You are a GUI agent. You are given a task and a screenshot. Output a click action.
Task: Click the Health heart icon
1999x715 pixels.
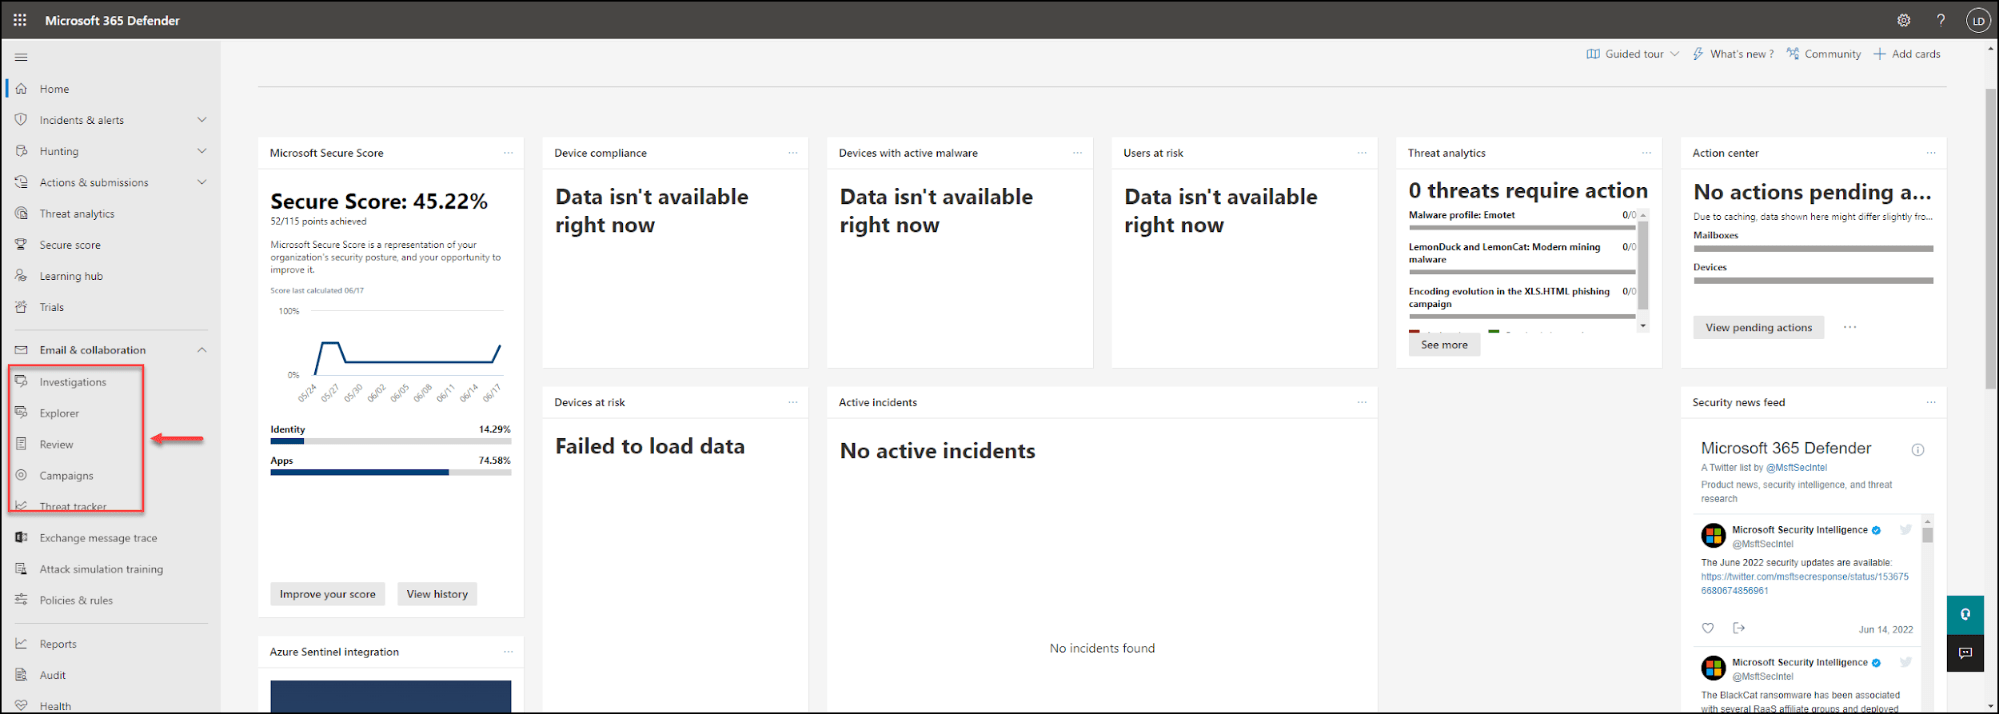(x=21, y=705)
